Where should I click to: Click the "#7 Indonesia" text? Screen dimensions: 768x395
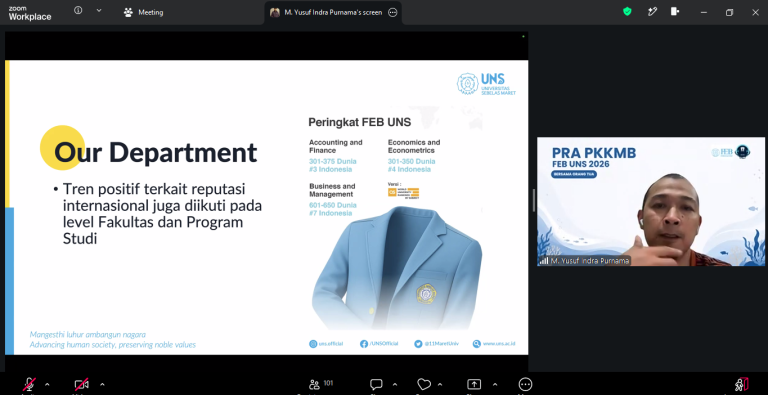(x=330, y=213)
